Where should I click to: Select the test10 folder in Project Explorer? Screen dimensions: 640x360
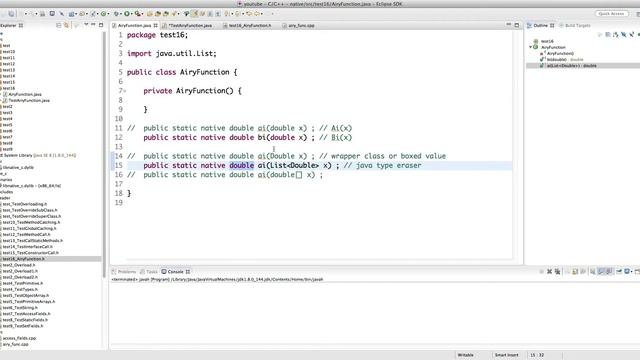pyautogui.click(x=9, y=52)
